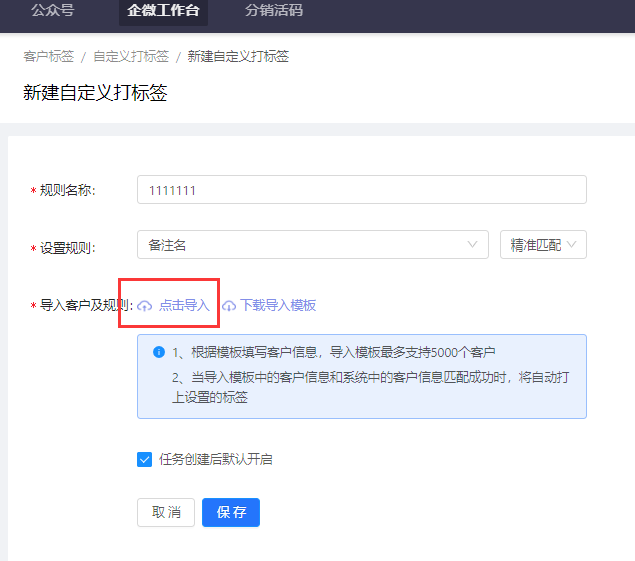
Task: Toggle 任务创建后默认开启 checkbox
Action: 145,460
